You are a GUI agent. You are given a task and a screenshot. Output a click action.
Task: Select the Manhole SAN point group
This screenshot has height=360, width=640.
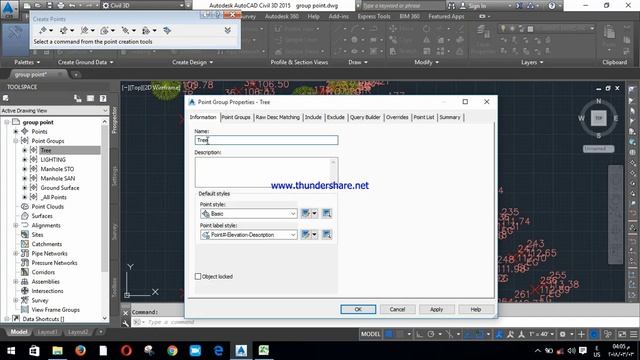(58, 178)
